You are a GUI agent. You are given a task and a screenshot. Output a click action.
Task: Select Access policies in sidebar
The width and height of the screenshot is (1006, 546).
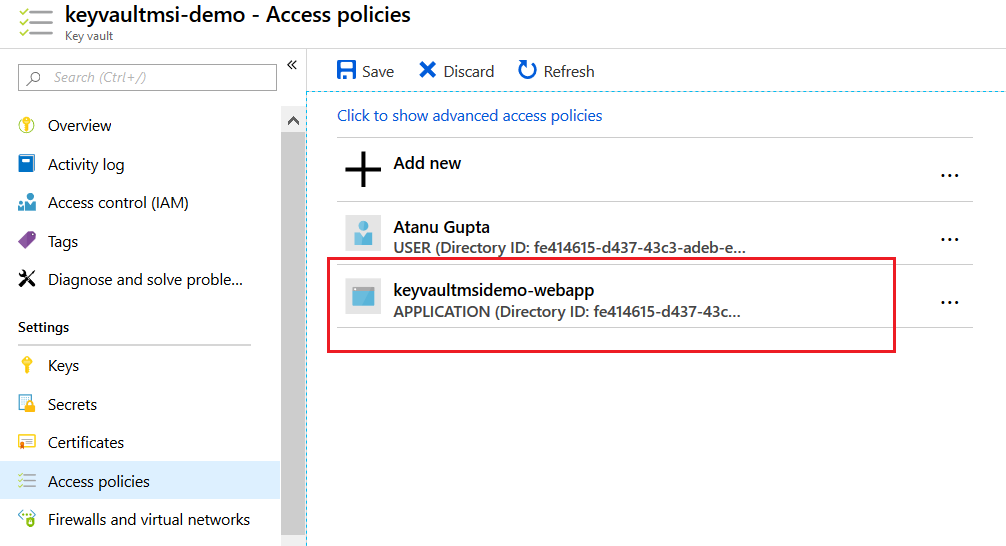pos(140,481)
